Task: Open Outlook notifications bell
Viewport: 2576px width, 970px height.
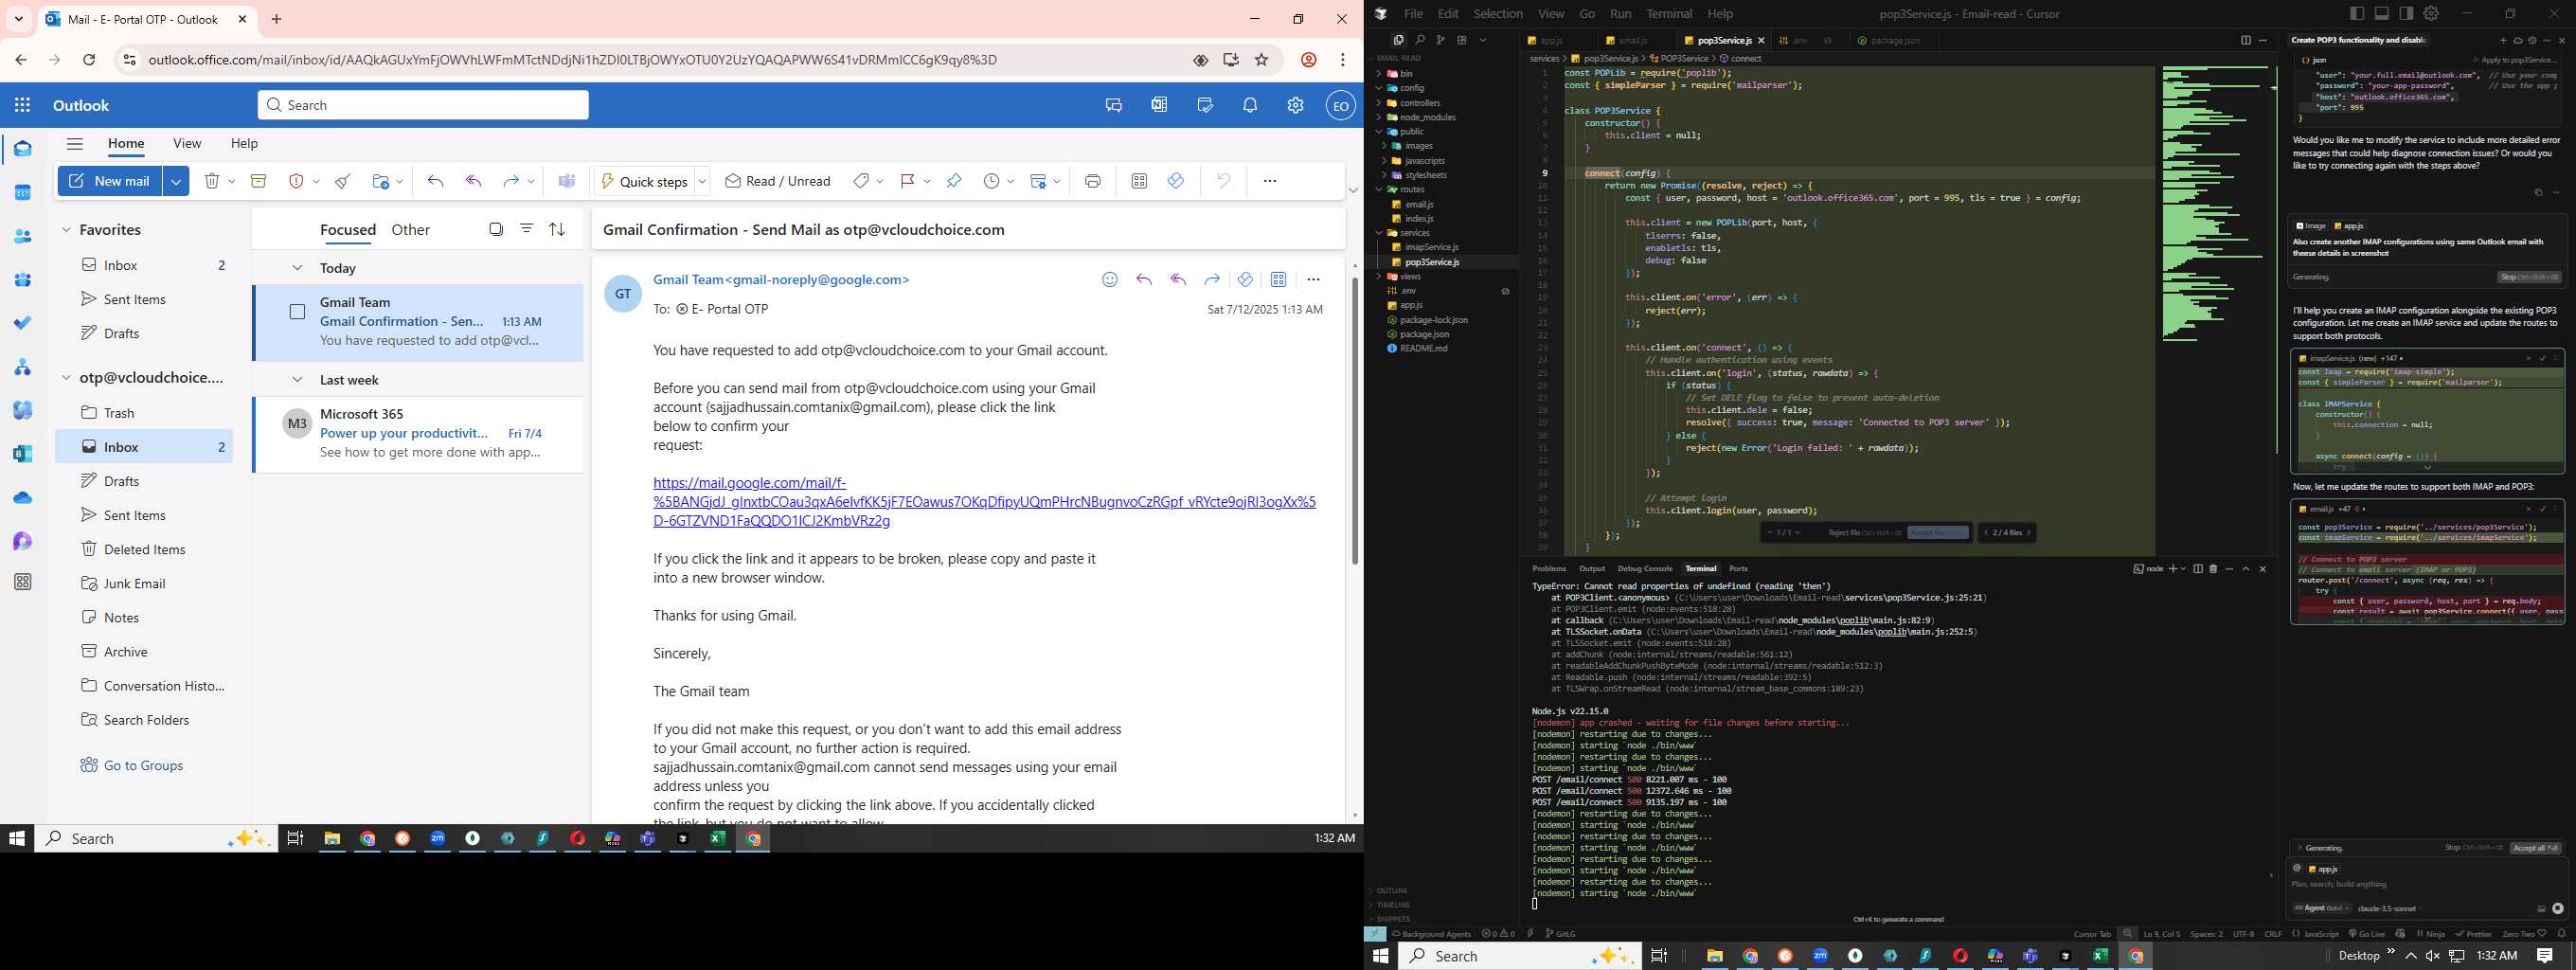Action: click(1250, 105)
